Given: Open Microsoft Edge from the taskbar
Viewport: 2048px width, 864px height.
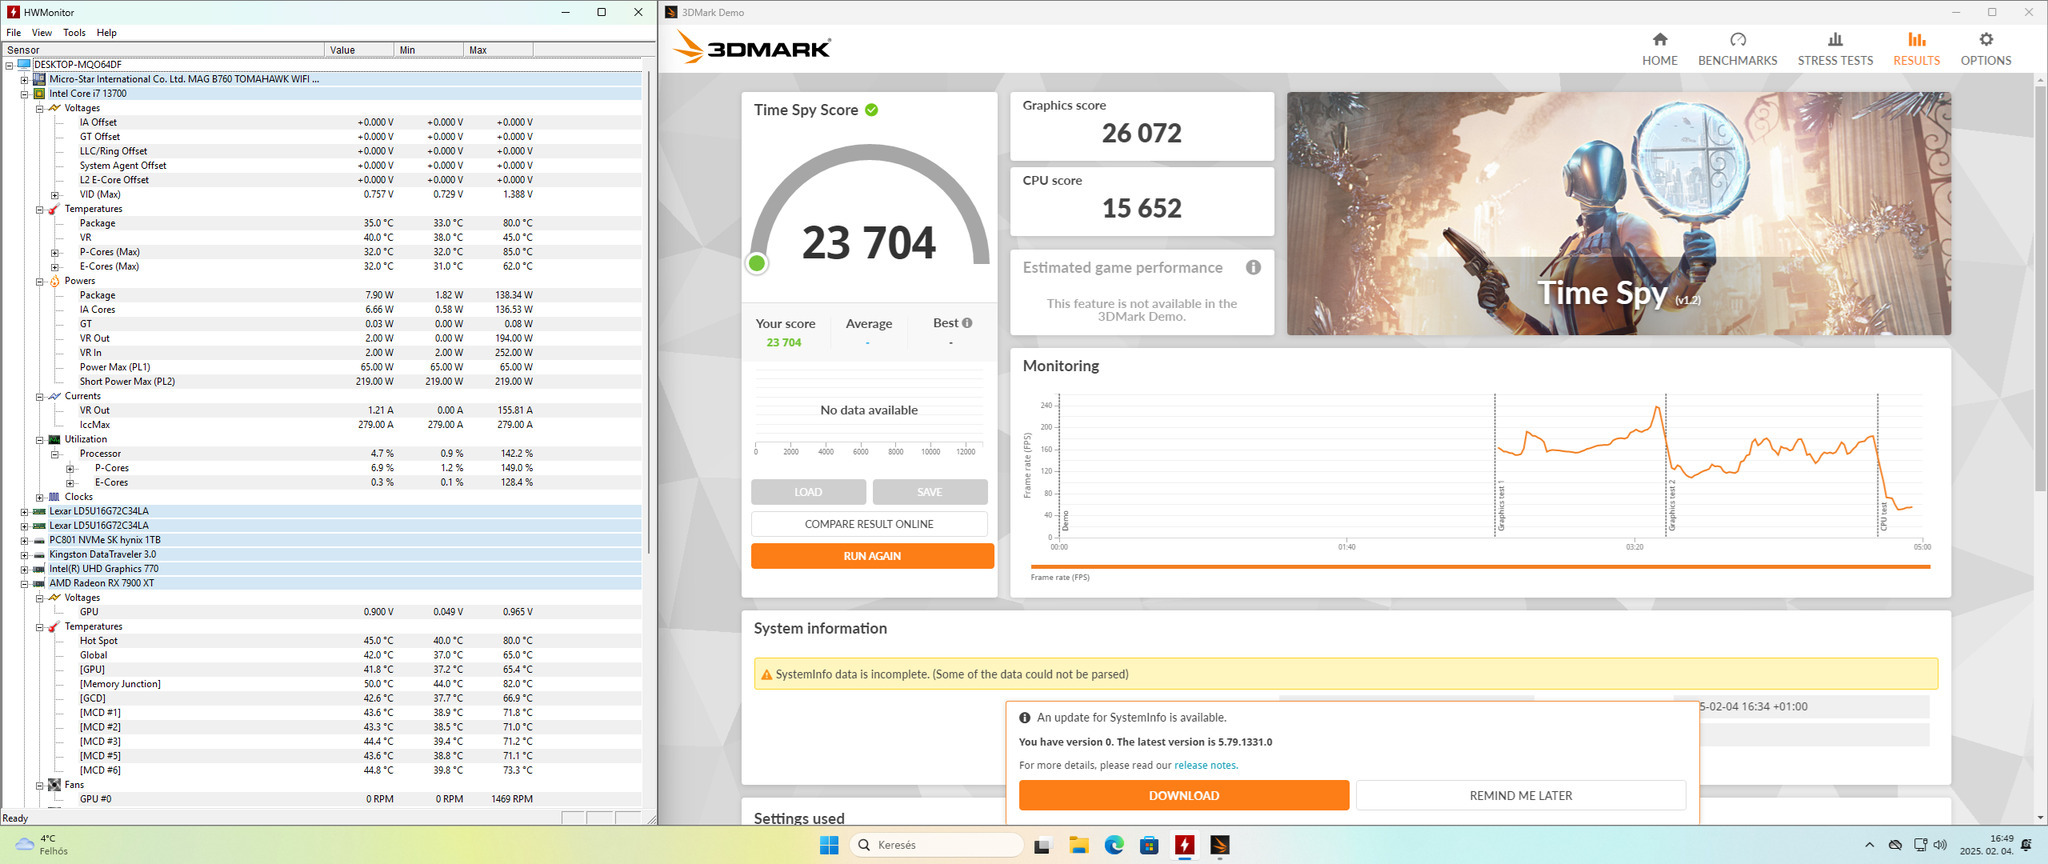Looking at the screenshot, I should pos(1114,846).
